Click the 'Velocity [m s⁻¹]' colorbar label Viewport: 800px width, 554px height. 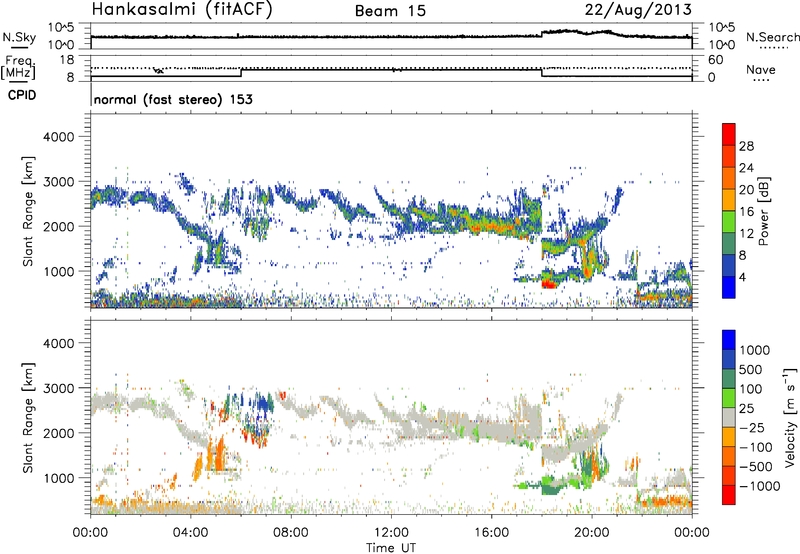[790, 417]
